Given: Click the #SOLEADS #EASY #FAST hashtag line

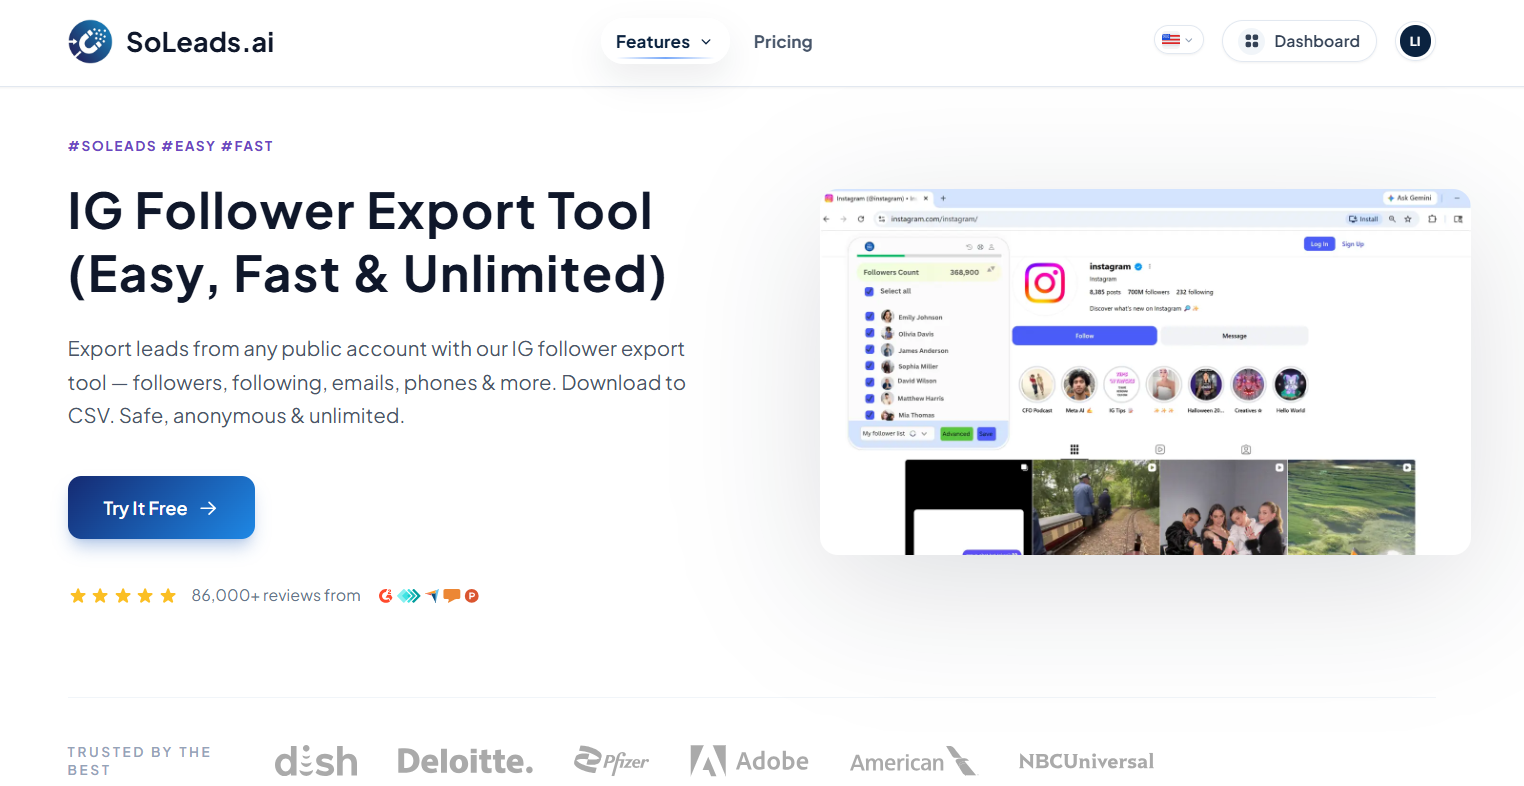Looking at the screenshot, I should pyautogui.click(x=170, y=146).
